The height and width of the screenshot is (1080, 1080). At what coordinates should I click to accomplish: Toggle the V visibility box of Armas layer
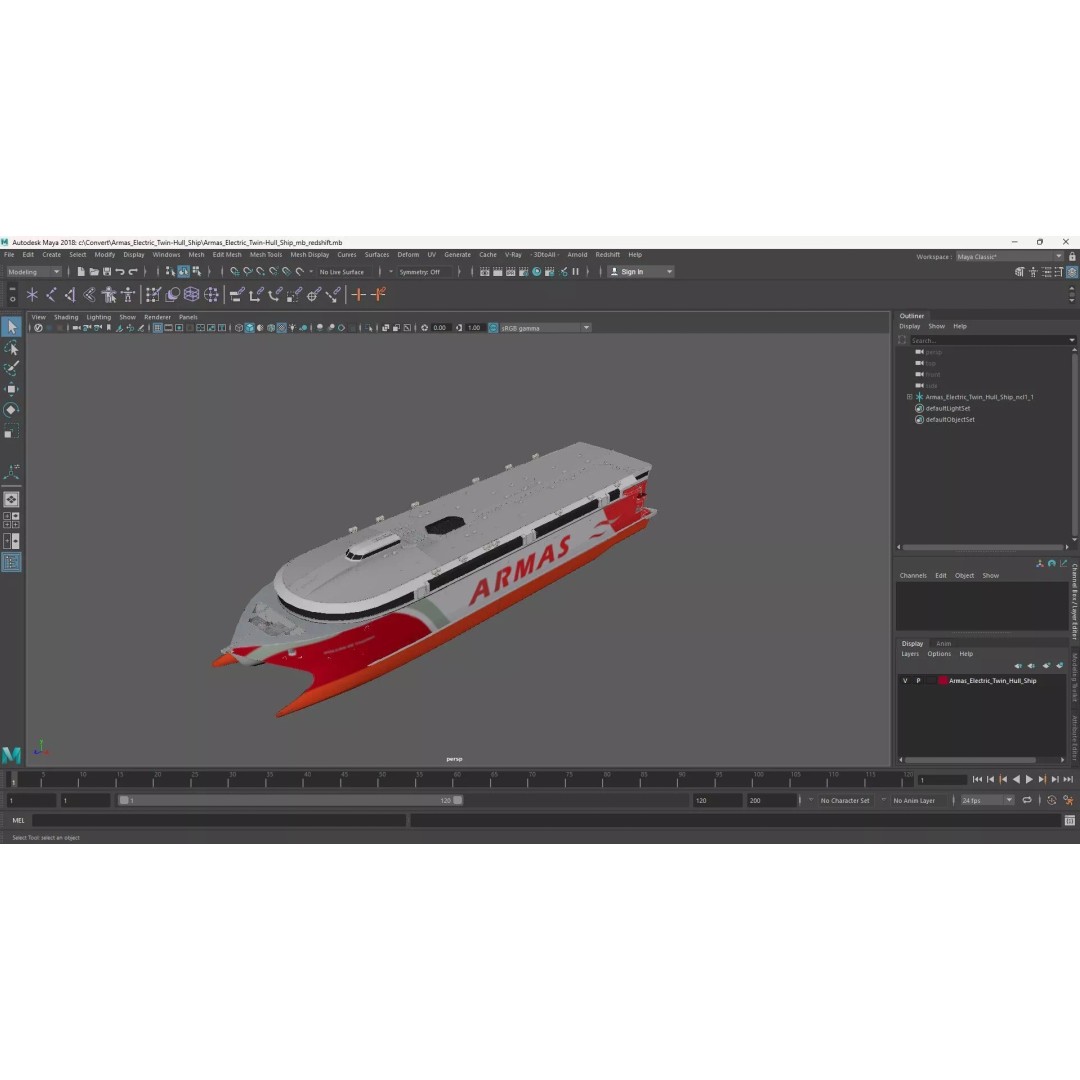[x=905, y=681]
